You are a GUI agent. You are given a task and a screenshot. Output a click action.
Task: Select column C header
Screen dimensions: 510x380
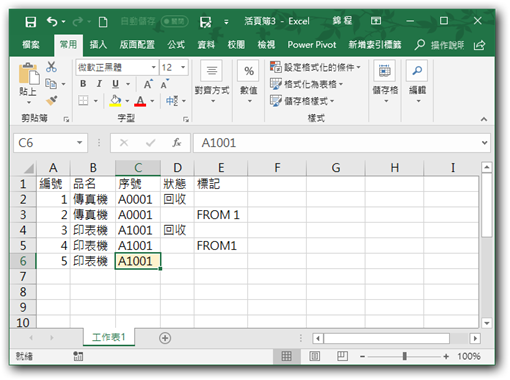pyautogui.click(x=138, y=168)
